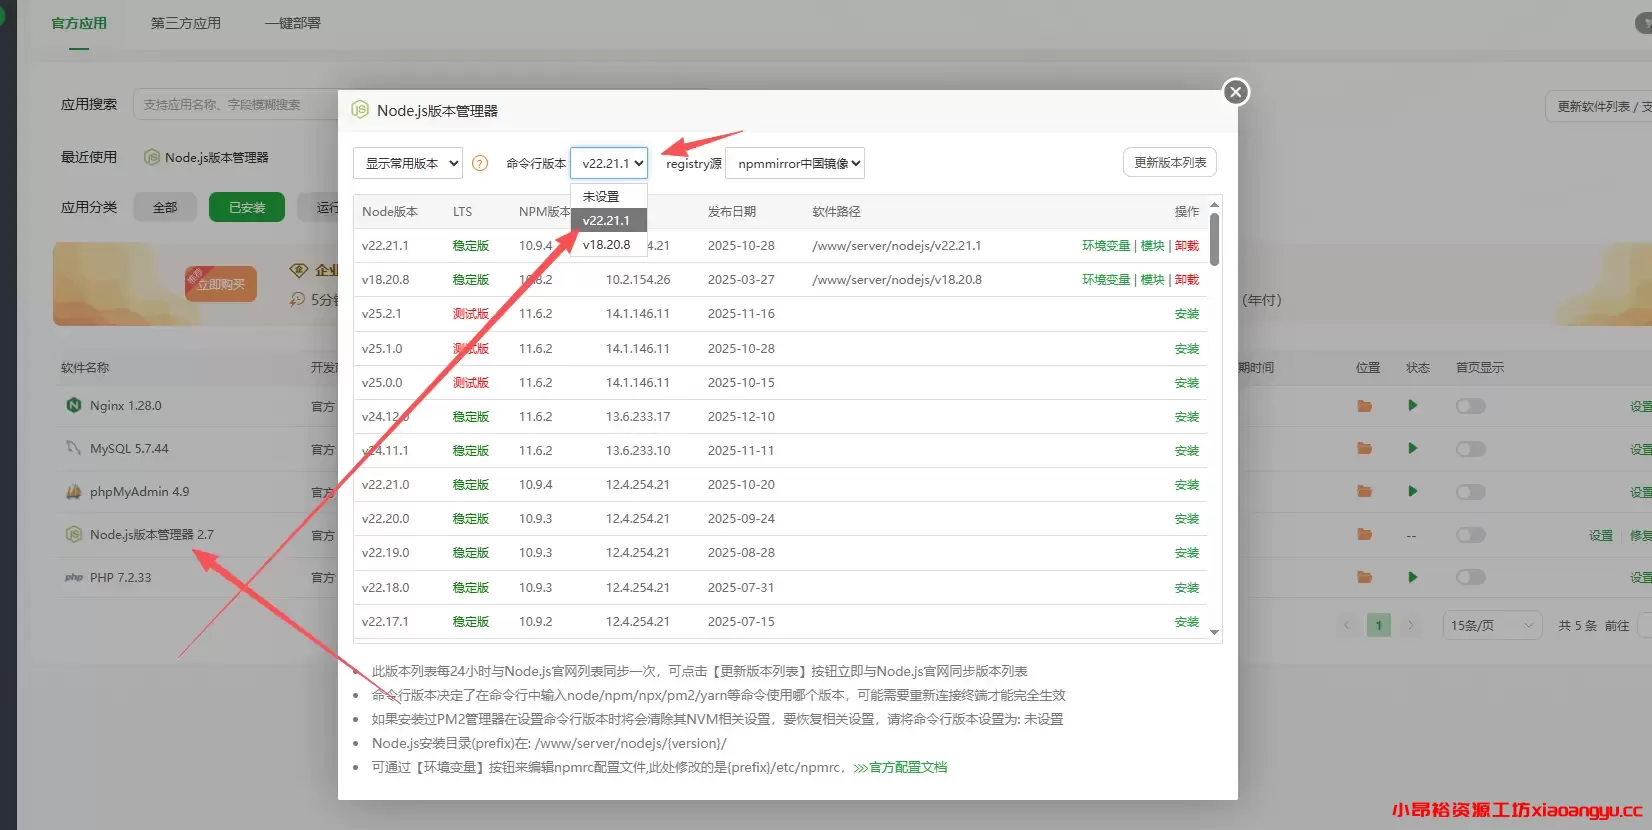Click Node.js版本管理器 recent-use link
1652x830 pixels.
[217, 158]
